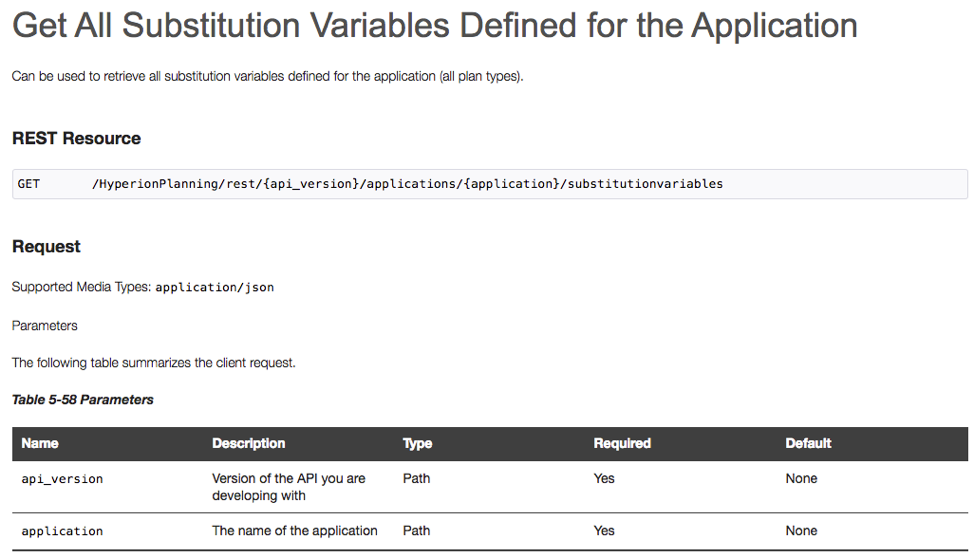975x559 pixels.
Task: Click the application/json media type text
Action: coord(214,287)
